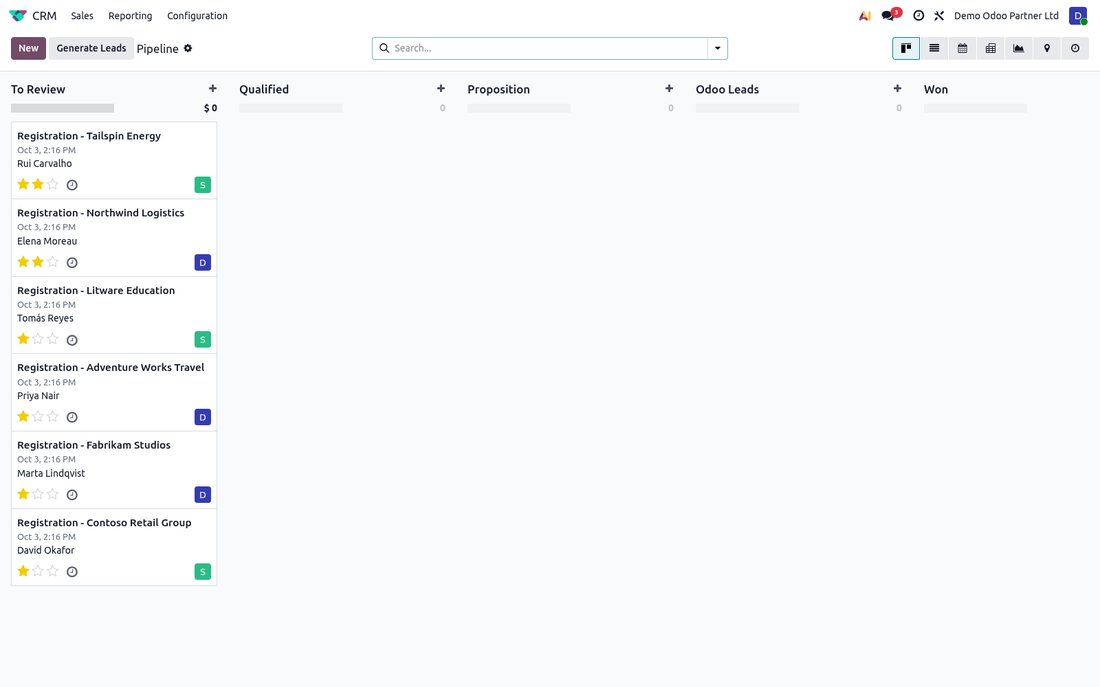Set Litware Education priority to two stars

pos(38,339)
